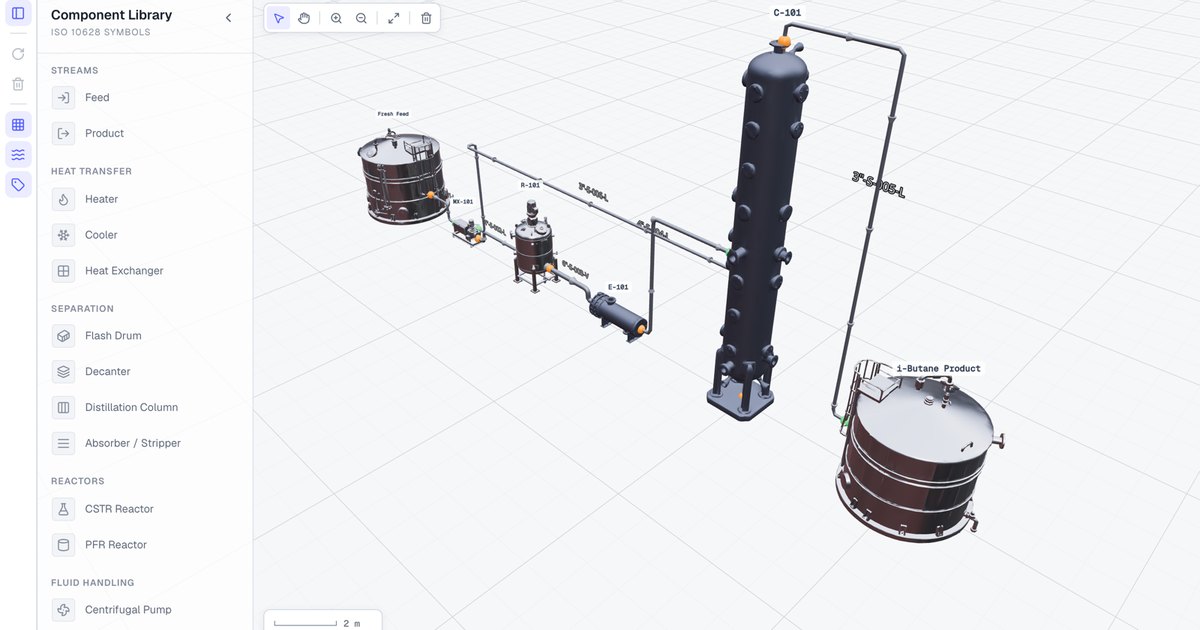1200x630 pixels.
Task: Click the fit-to-view expand arrows icon
Action: [394, 18]
